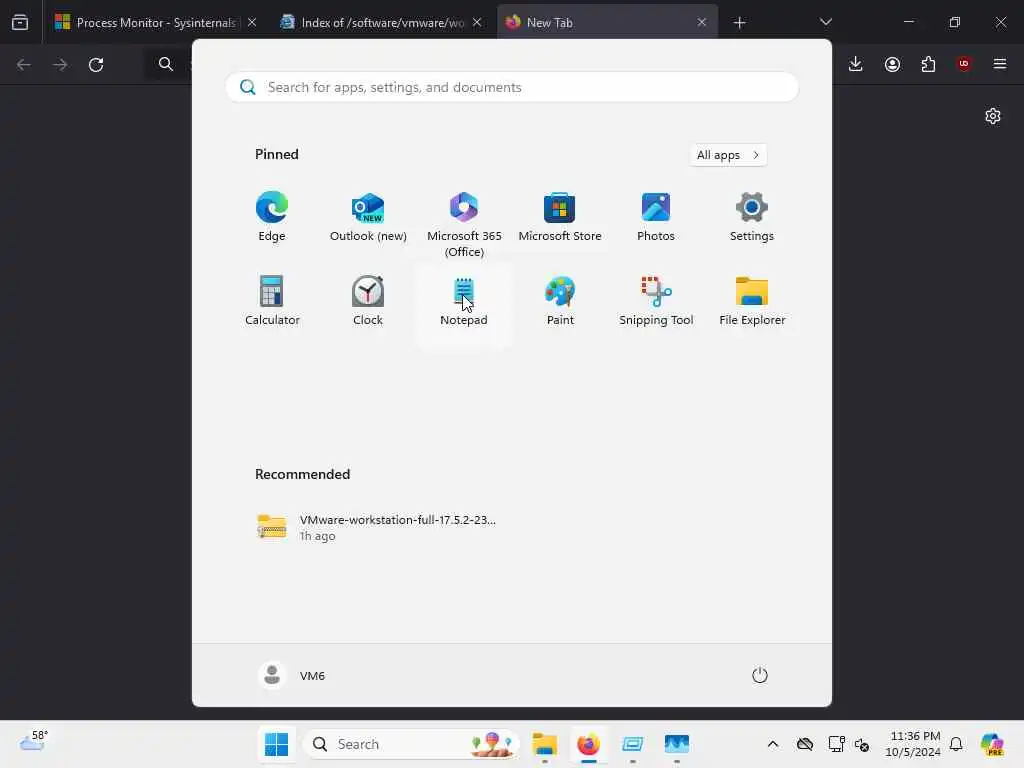Click the taskbar Search box

pyautogui.click(x=411, y=744)
